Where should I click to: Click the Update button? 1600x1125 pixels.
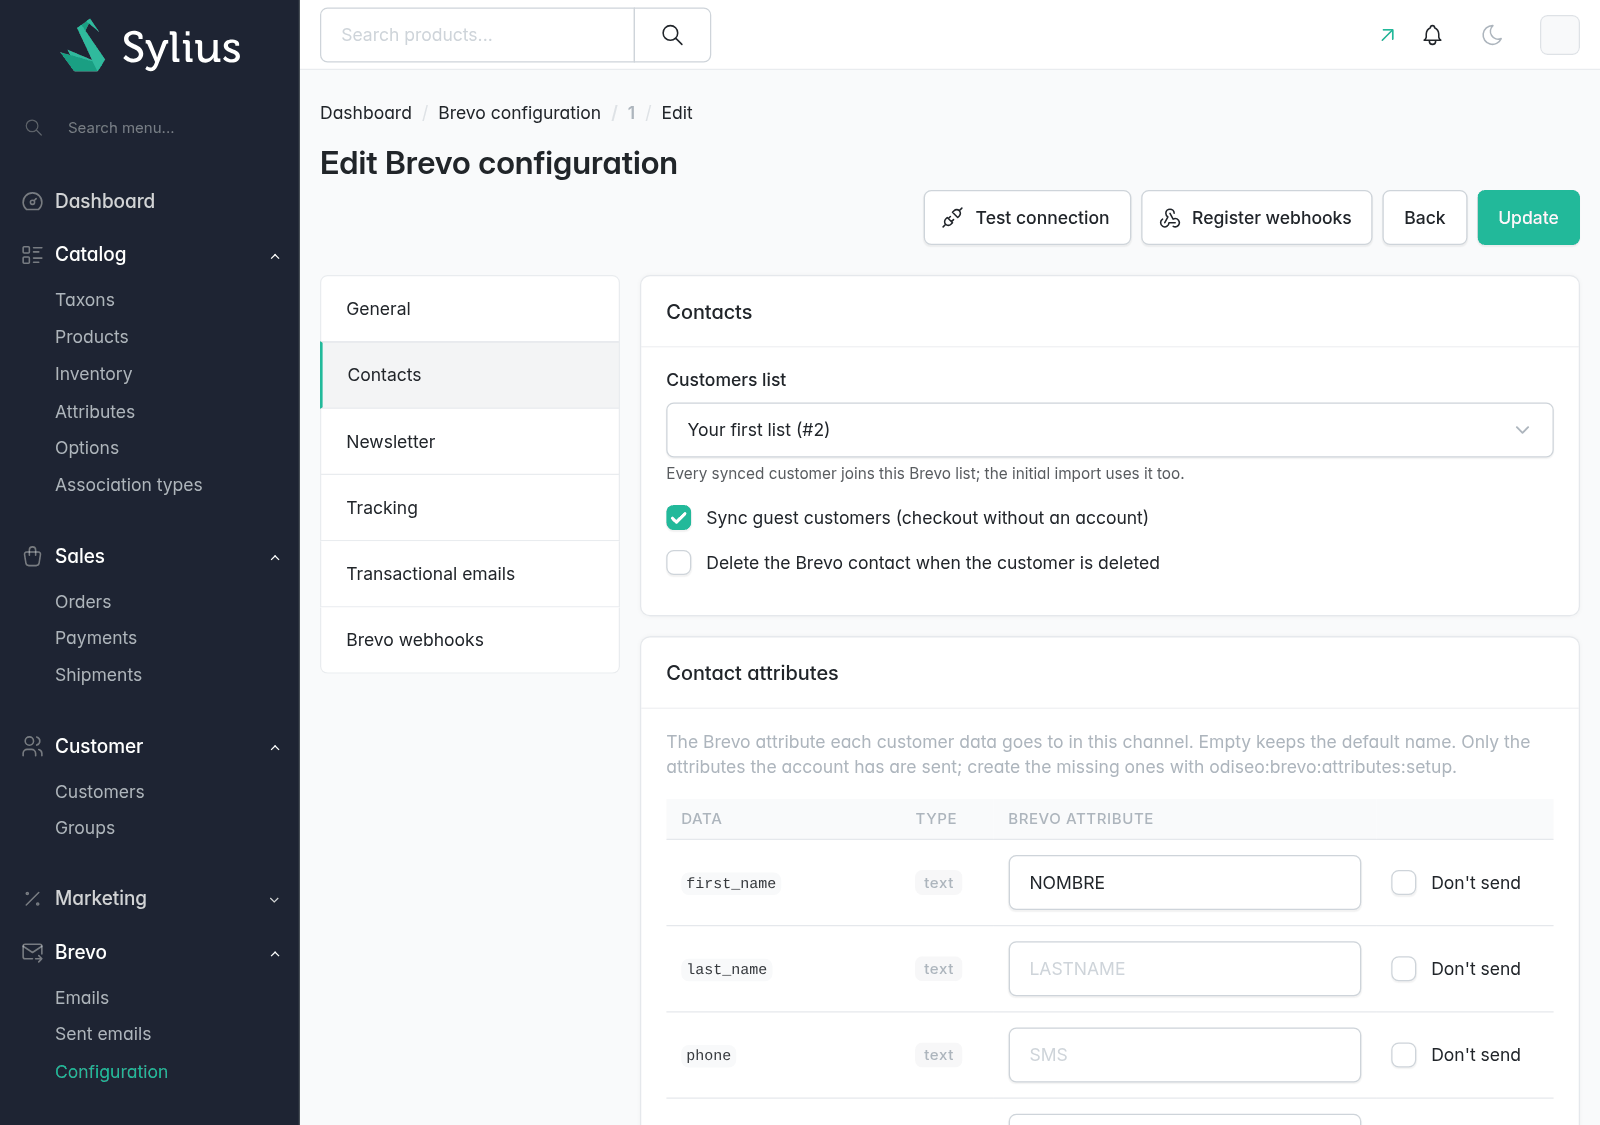(1528, 218)
